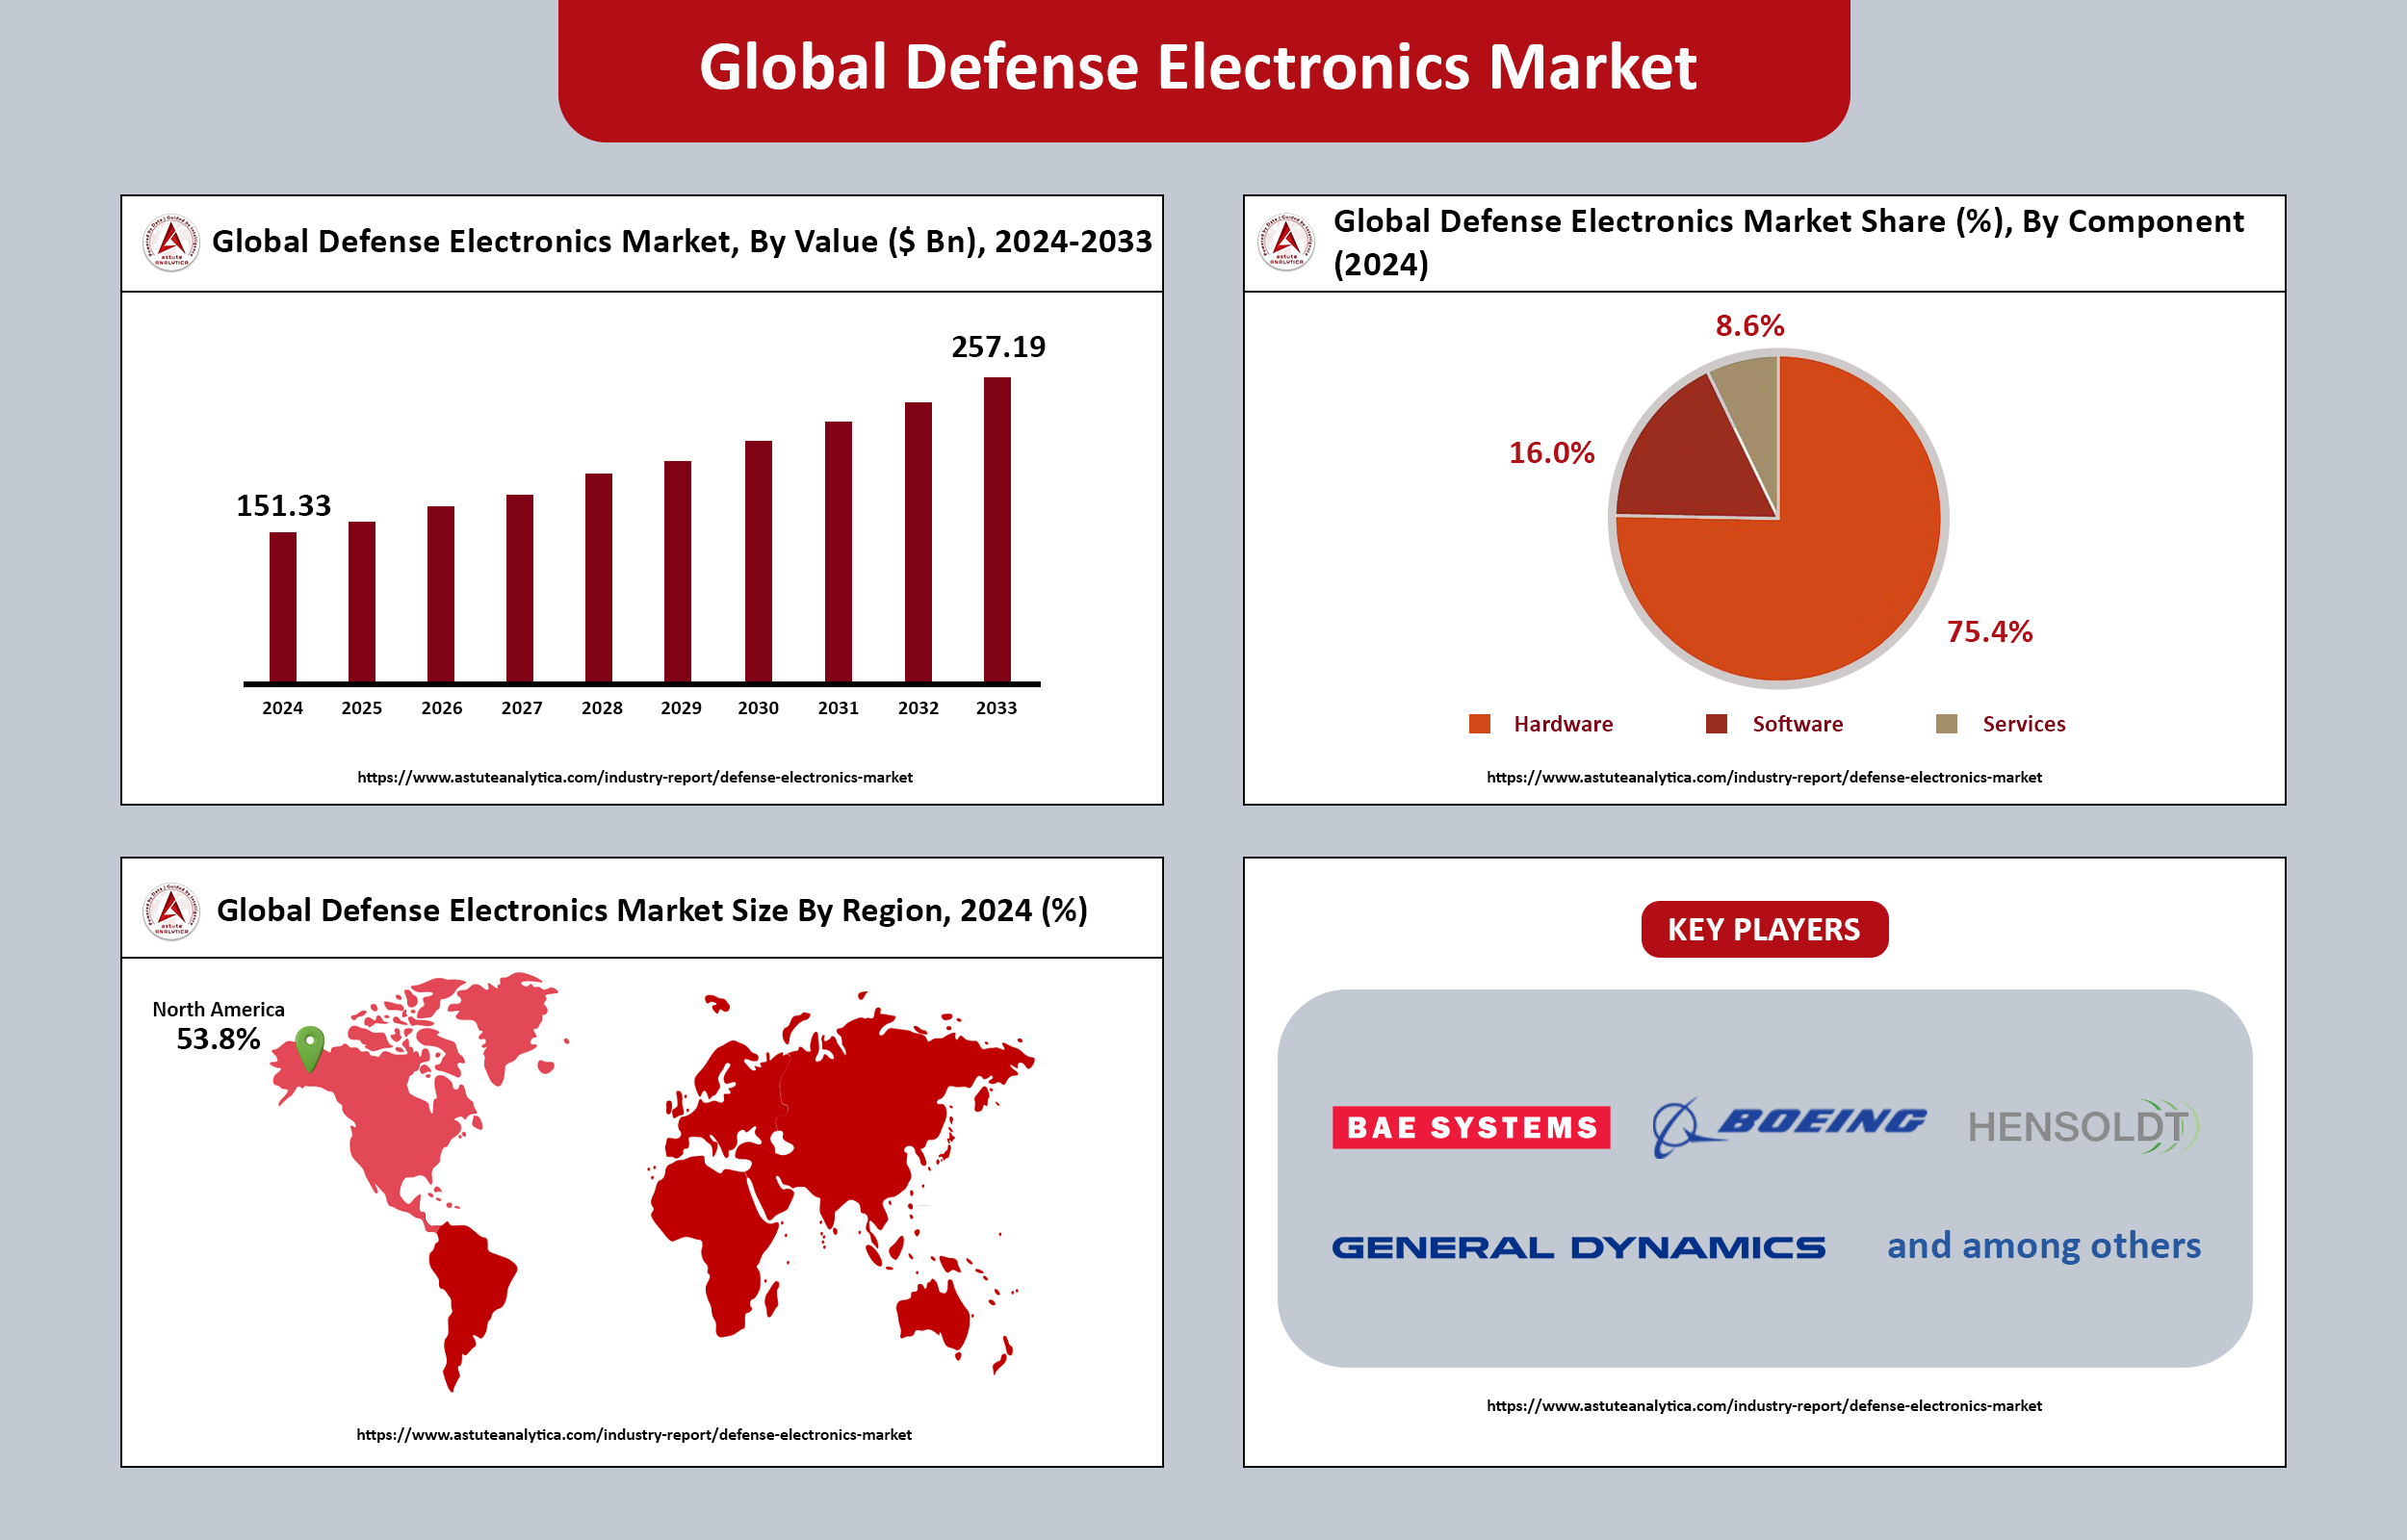Click the 'North America' map label

(218, 1009)
